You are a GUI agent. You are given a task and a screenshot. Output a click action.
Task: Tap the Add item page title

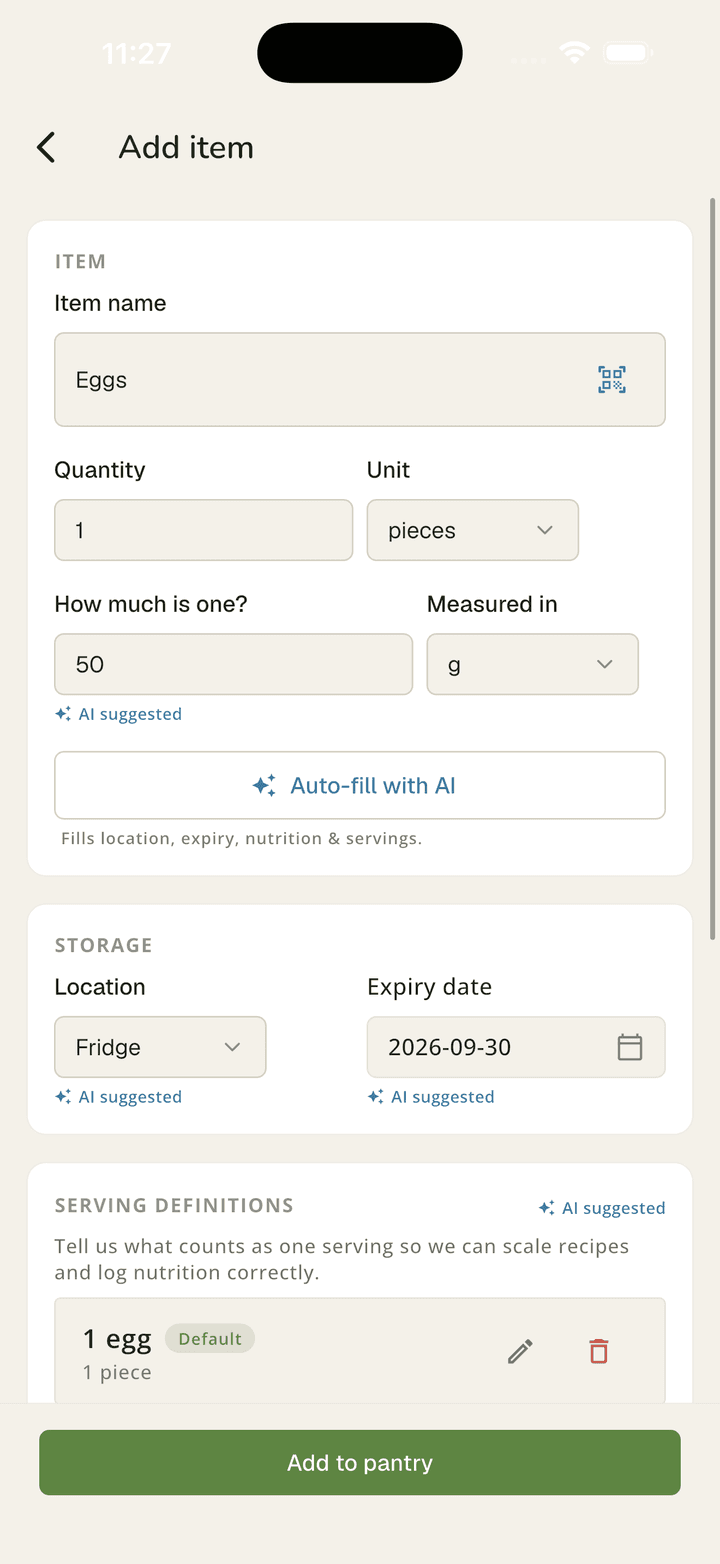(x=186, y=147)
